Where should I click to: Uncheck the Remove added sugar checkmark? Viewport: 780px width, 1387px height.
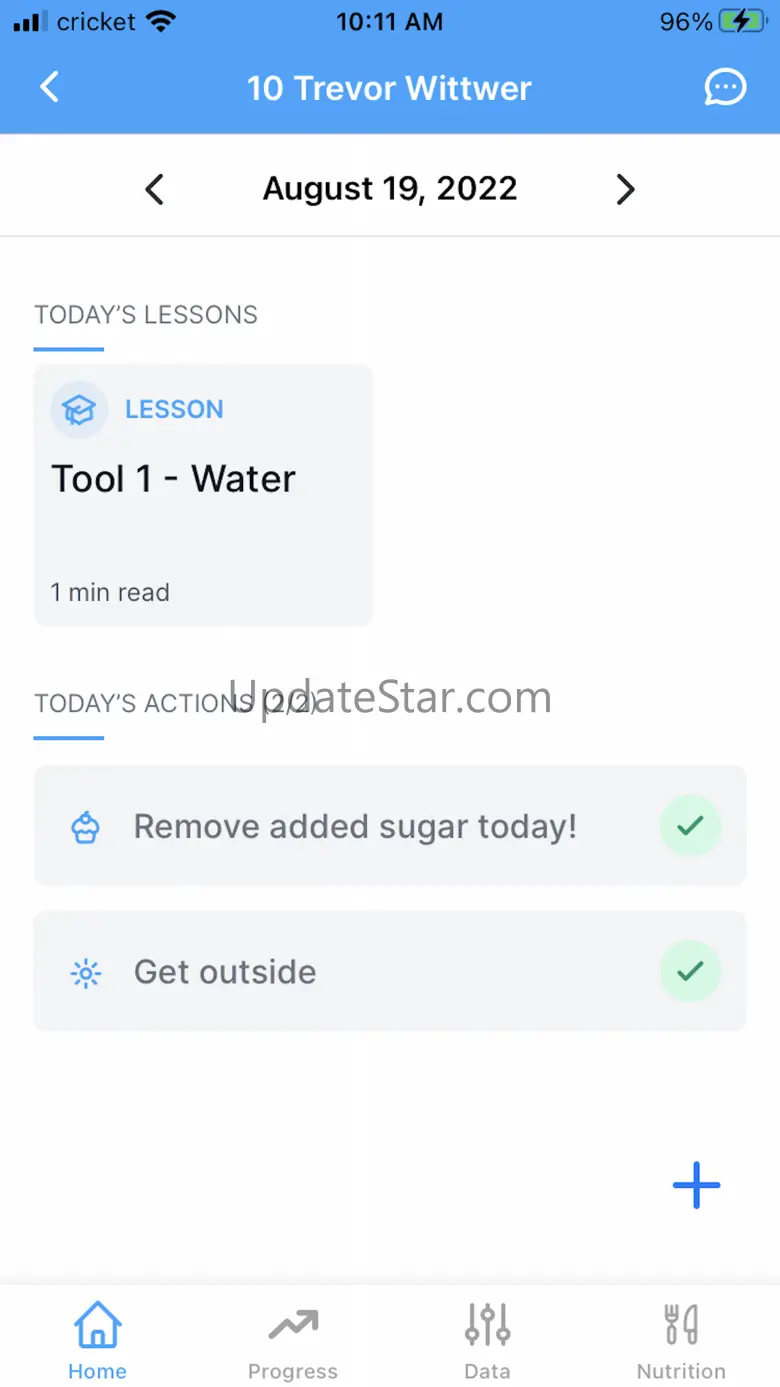pos(690,826)
